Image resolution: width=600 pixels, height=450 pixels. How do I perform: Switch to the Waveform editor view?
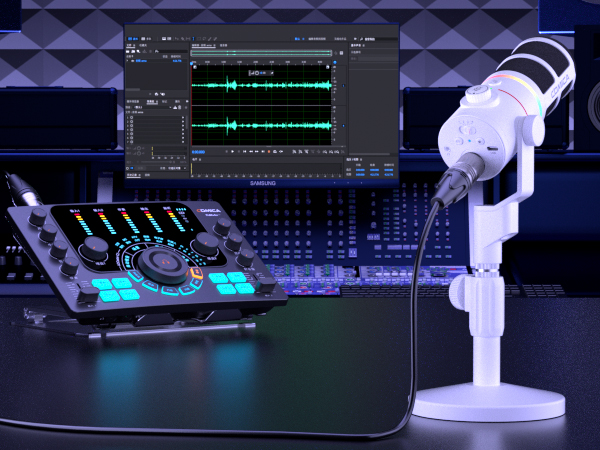coord(133,39)
